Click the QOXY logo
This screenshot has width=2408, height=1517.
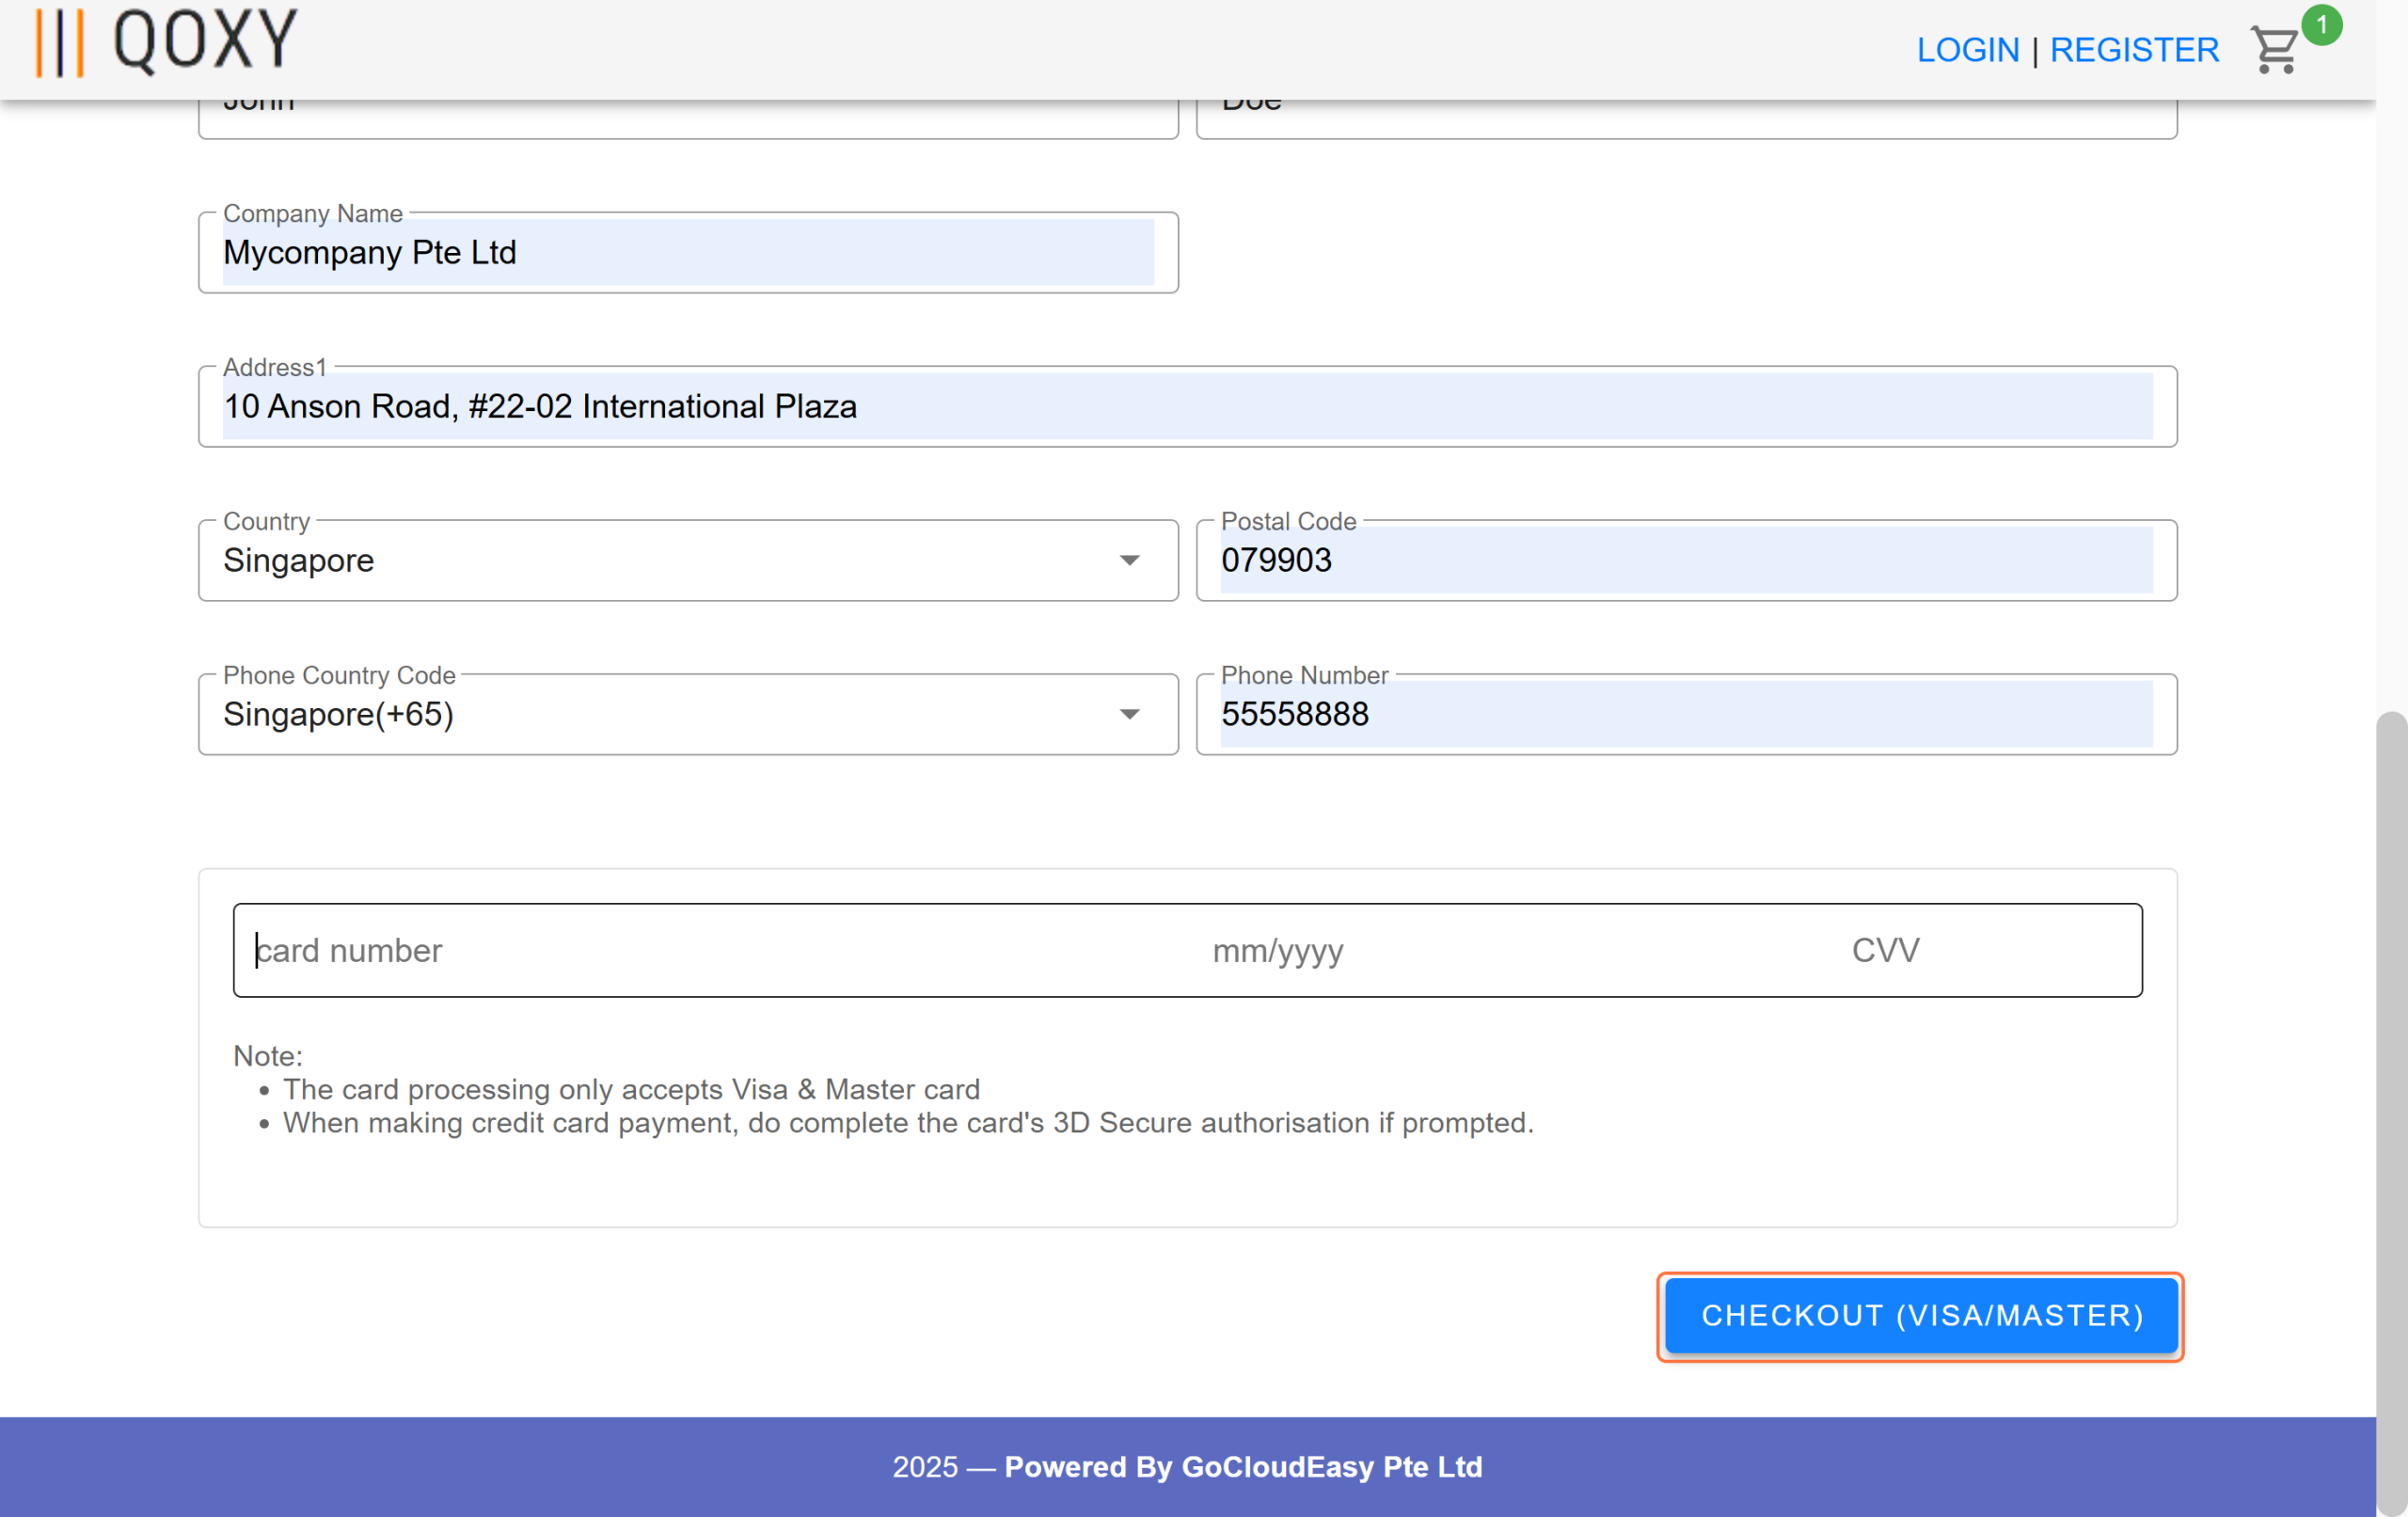(163, 41)
